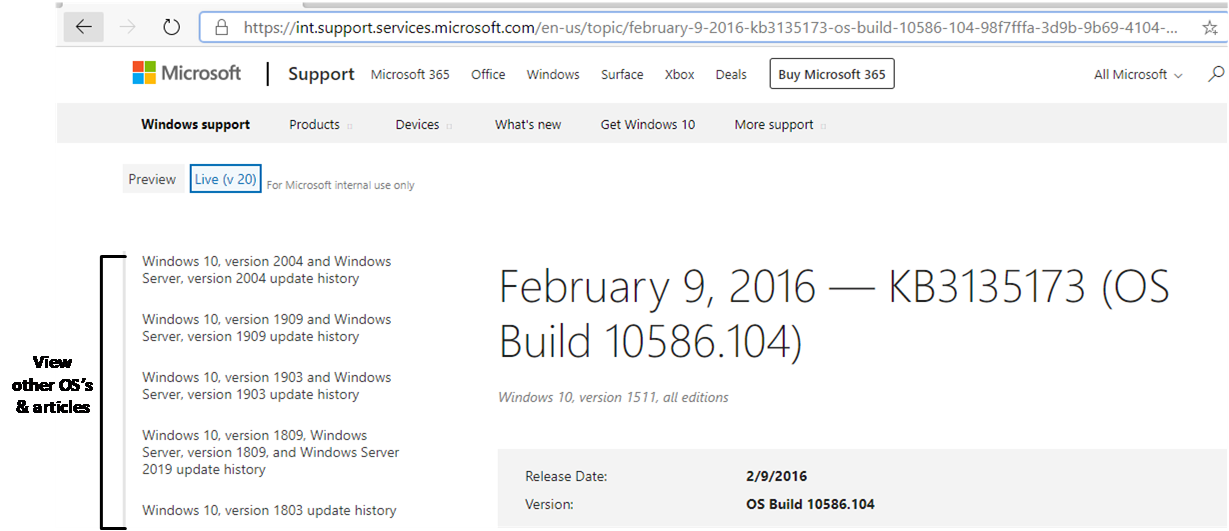Open the Windows header link

(553, 74)
